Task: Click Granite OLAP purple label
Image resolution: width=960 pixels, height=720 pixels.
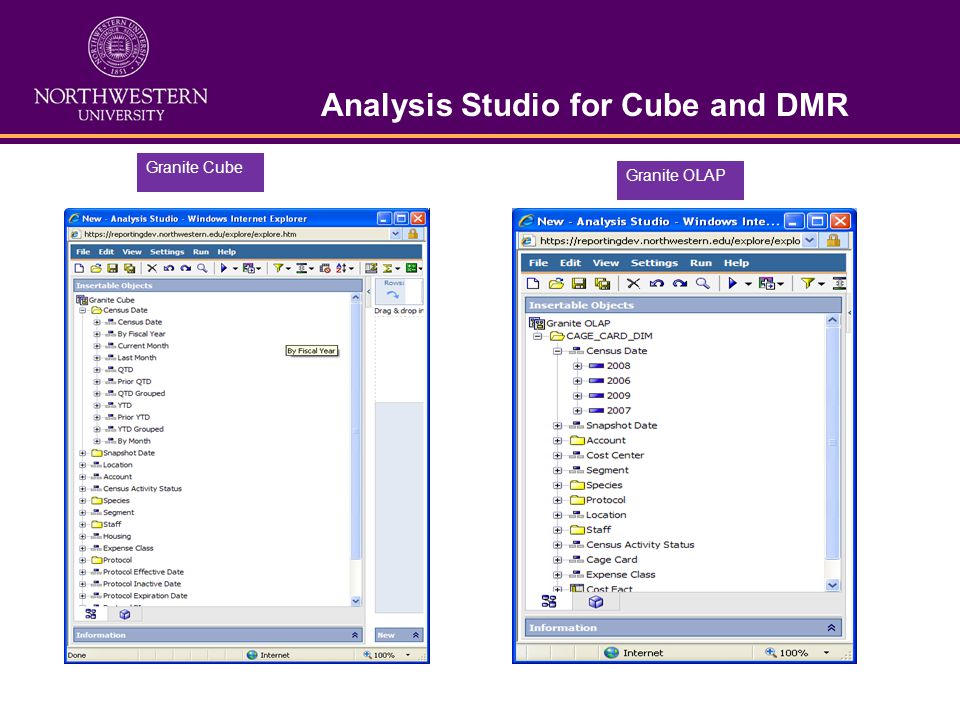Action: [680, 180]
